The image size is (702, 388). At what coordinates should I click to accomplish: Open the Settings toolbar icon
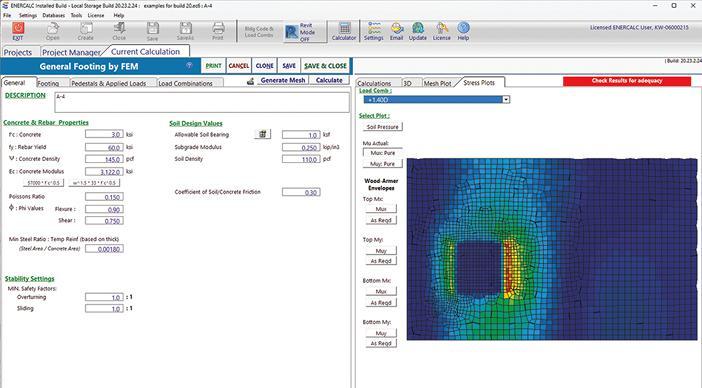pyautogui.click(x=373, y=28)
